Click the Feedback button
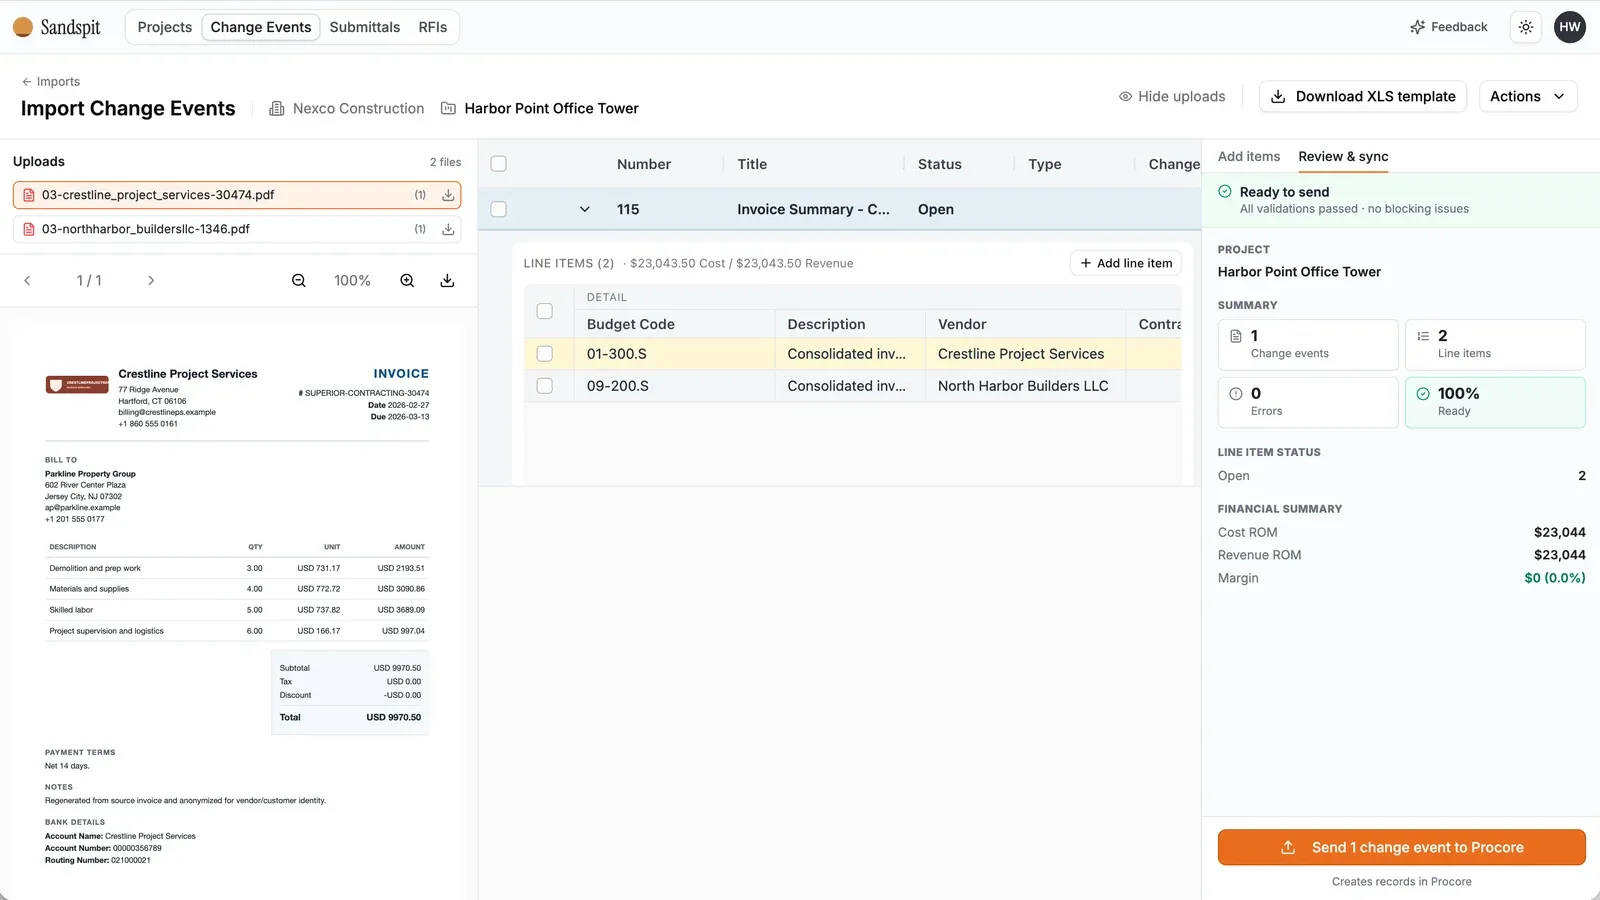The height and width of the screenshot is (900, 1600). pos(1449,27)
